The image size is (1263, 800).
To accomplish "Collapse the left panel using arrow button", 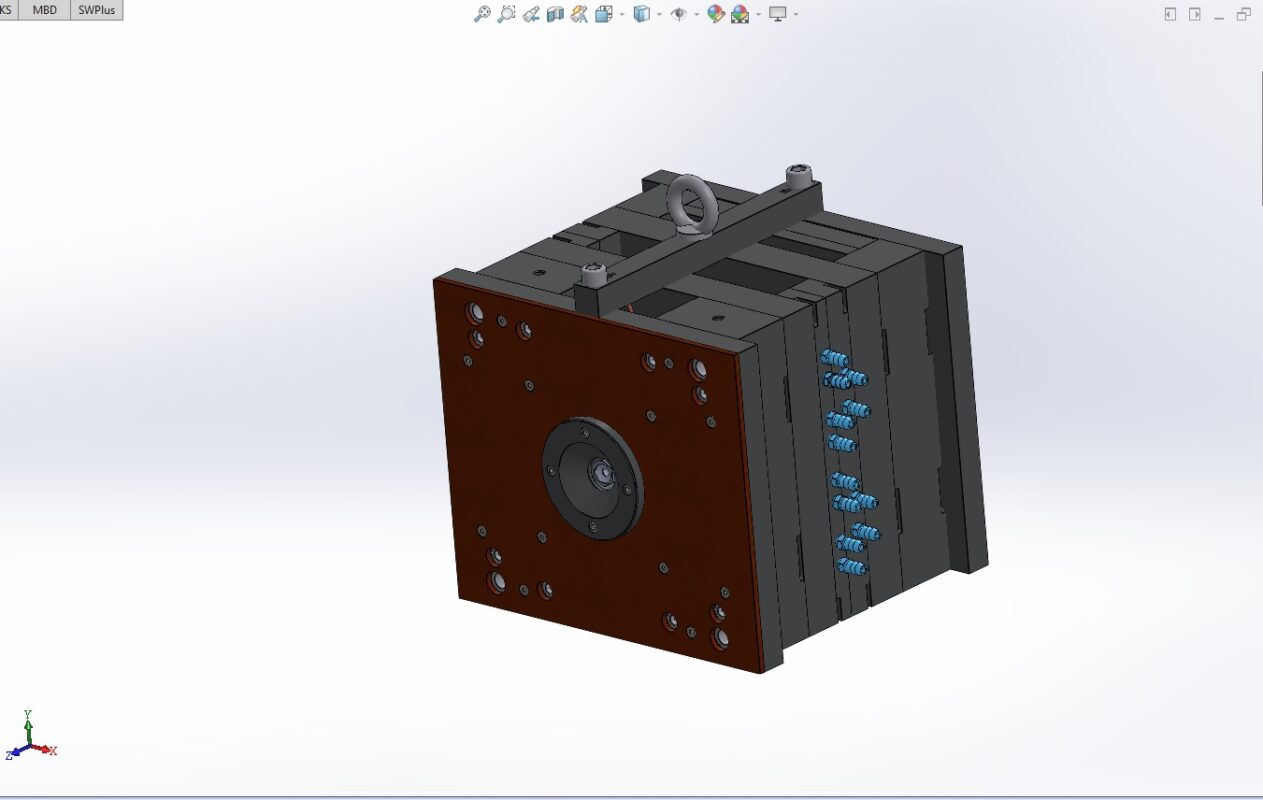I will click(1170, 14).
